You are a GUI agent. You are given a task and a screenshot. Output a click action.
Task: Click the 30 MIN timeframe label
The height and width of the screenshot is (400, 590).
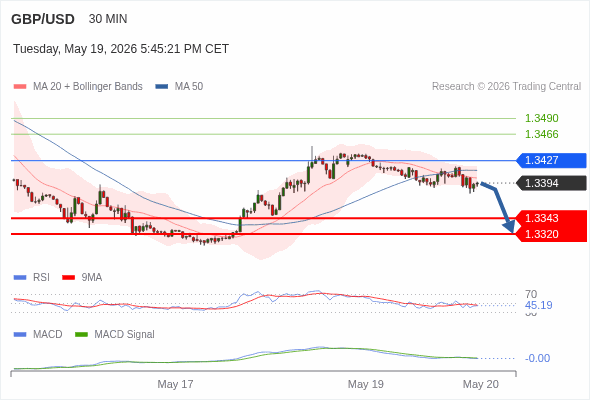click(108, 19)
